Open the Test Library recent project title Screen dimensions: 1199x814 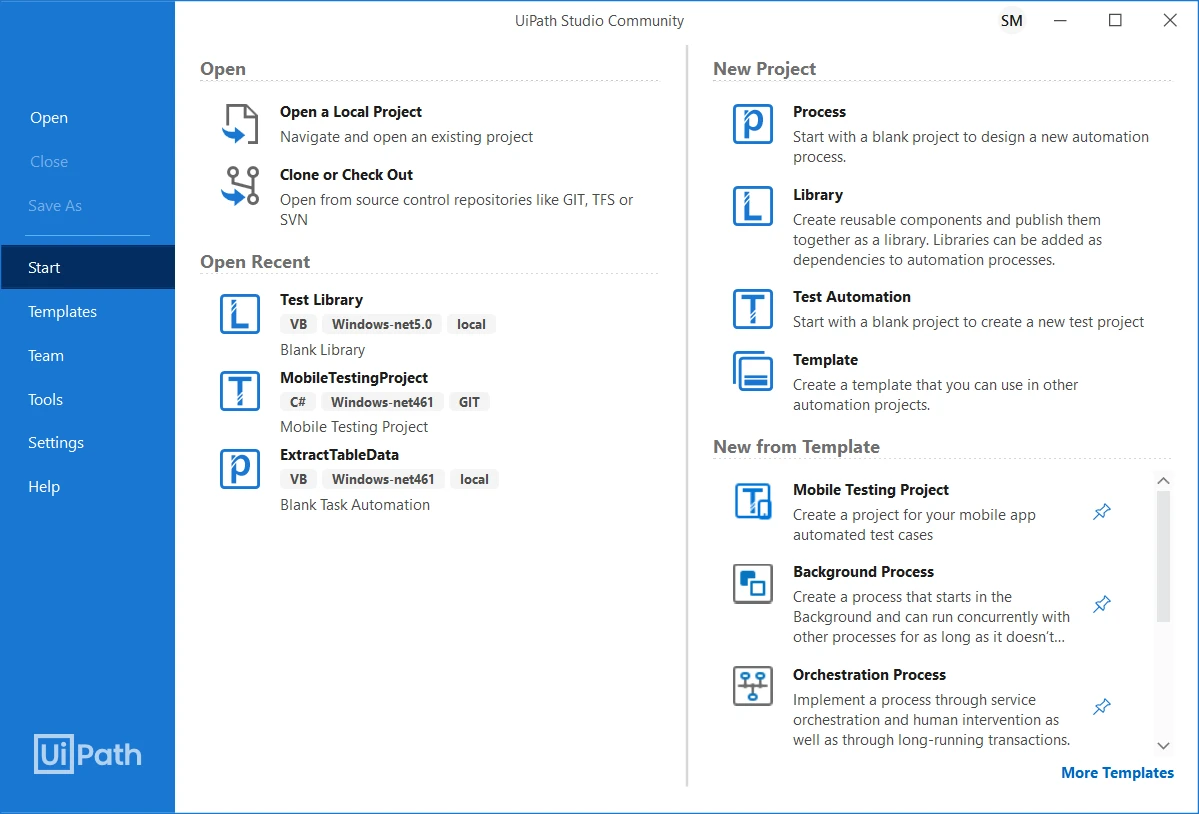pos(321,300)
